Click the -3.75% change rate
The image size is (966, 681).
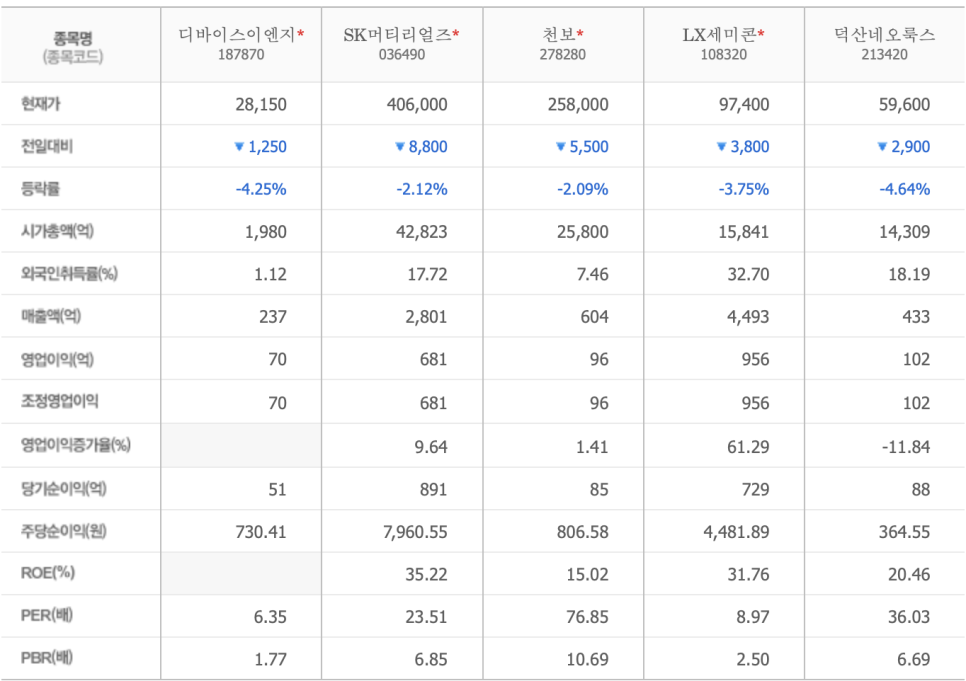(744, 189)
